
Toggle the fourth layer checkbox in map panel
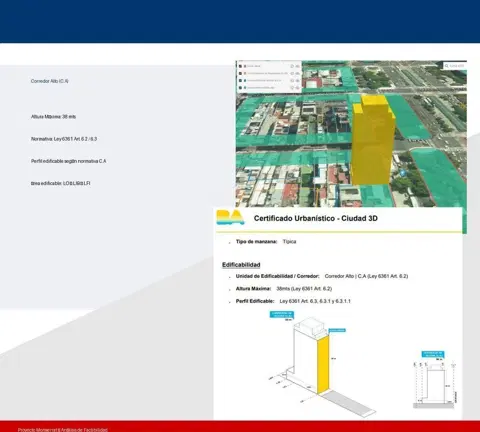pyautogui.click(x=240, y=88)
